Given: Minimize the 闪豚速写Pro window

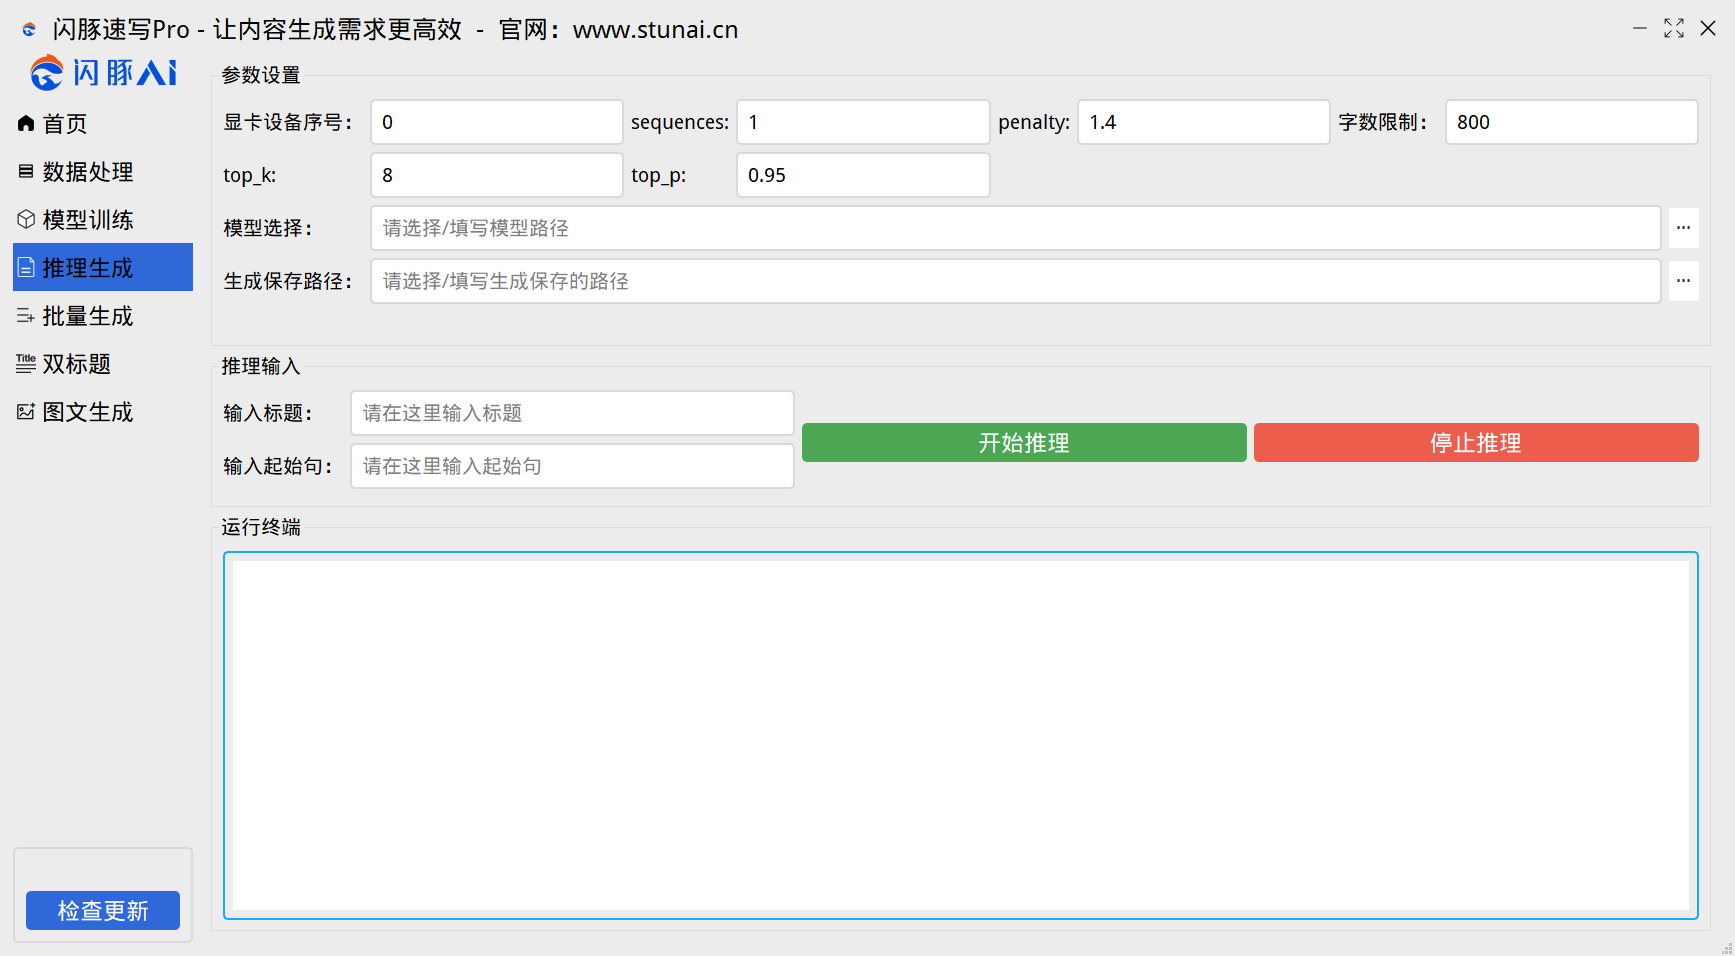Looking at the screenshot, I should [x=1640, y=28].
